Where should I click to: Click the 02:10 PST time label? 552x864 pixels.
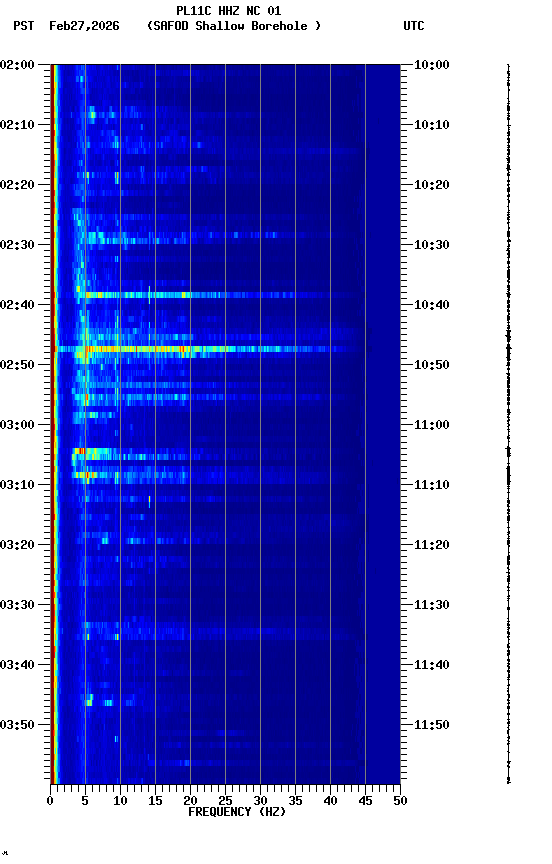(x=17, y=125)
